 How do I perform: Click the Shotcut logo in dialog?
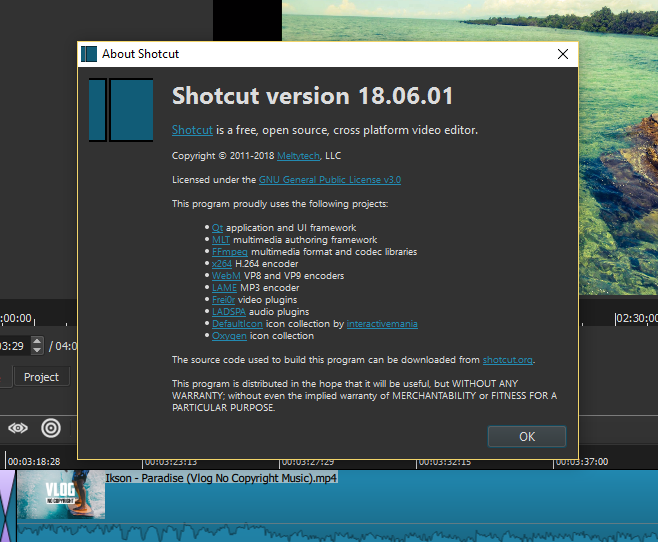[x=121, y=110]
